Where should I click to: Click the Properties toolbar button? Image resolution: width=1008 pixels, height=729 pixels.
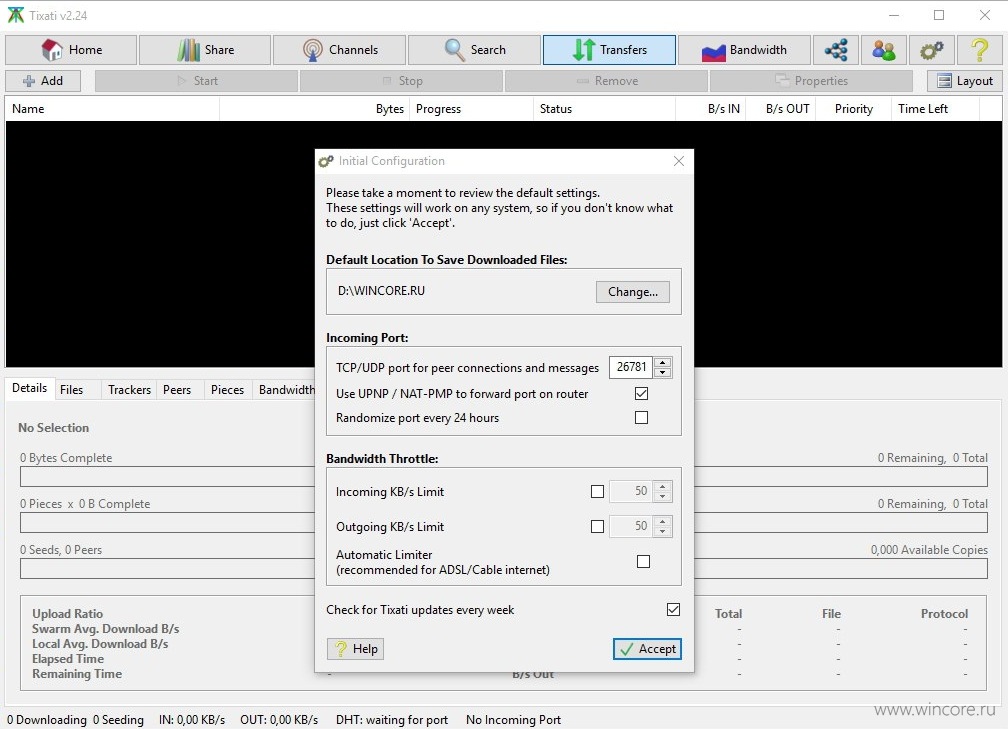click(x=811, y=81)
